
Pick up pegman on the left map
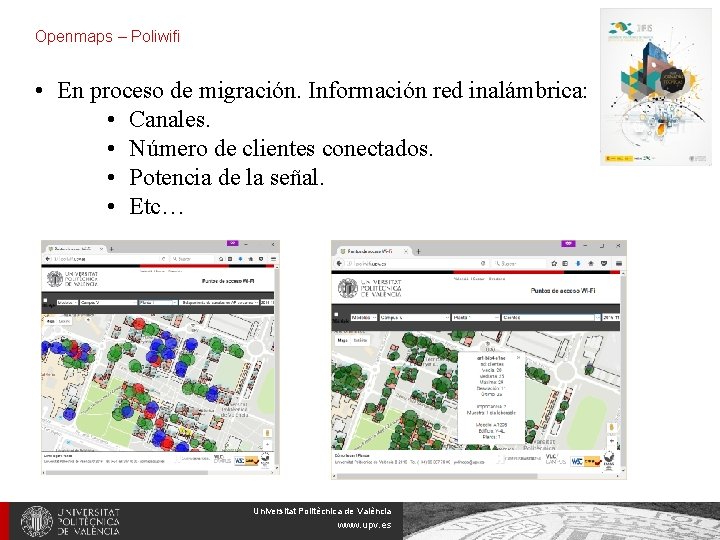pyautogui.click(x=268, y=433)
